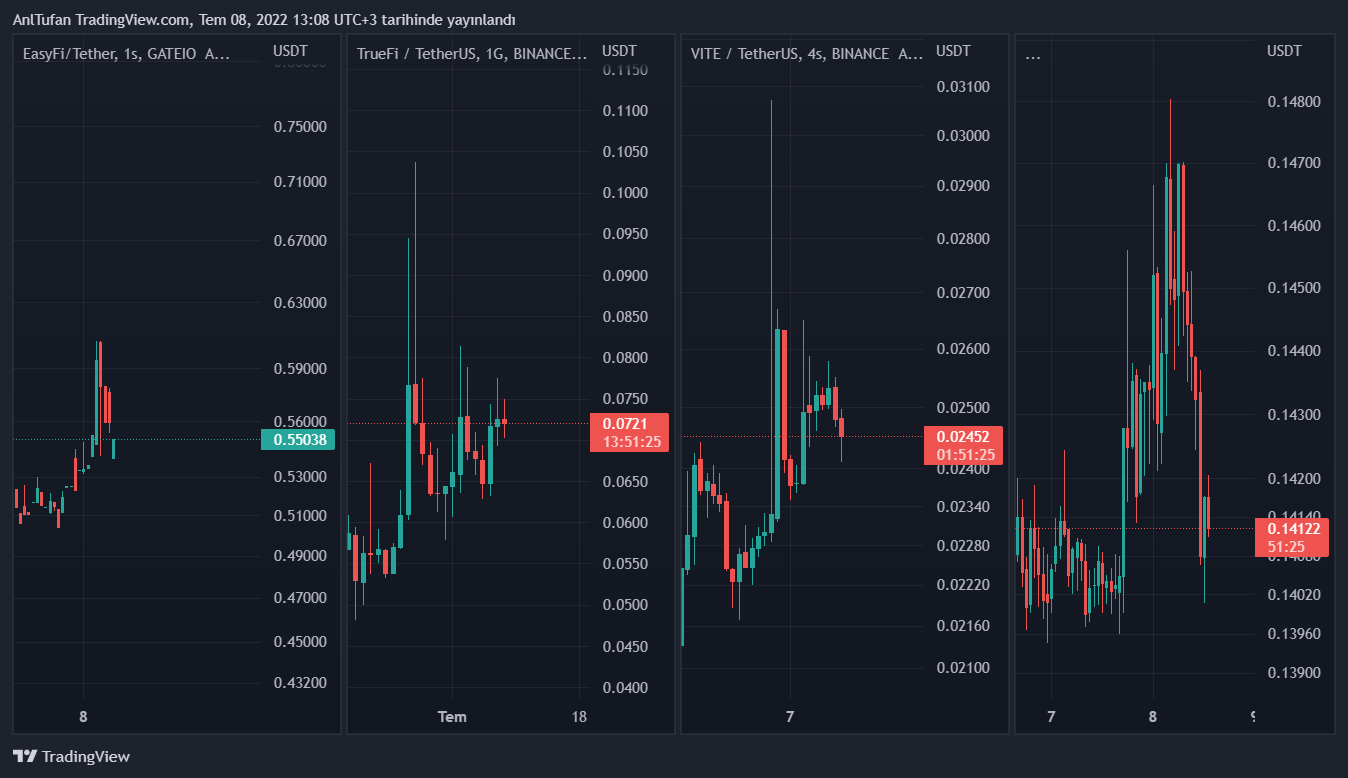Image resolution: width=1348 pixels, height=778 pixels.
Task: Click the "7" date label on VITE chart
Action: tap(790, 716)
